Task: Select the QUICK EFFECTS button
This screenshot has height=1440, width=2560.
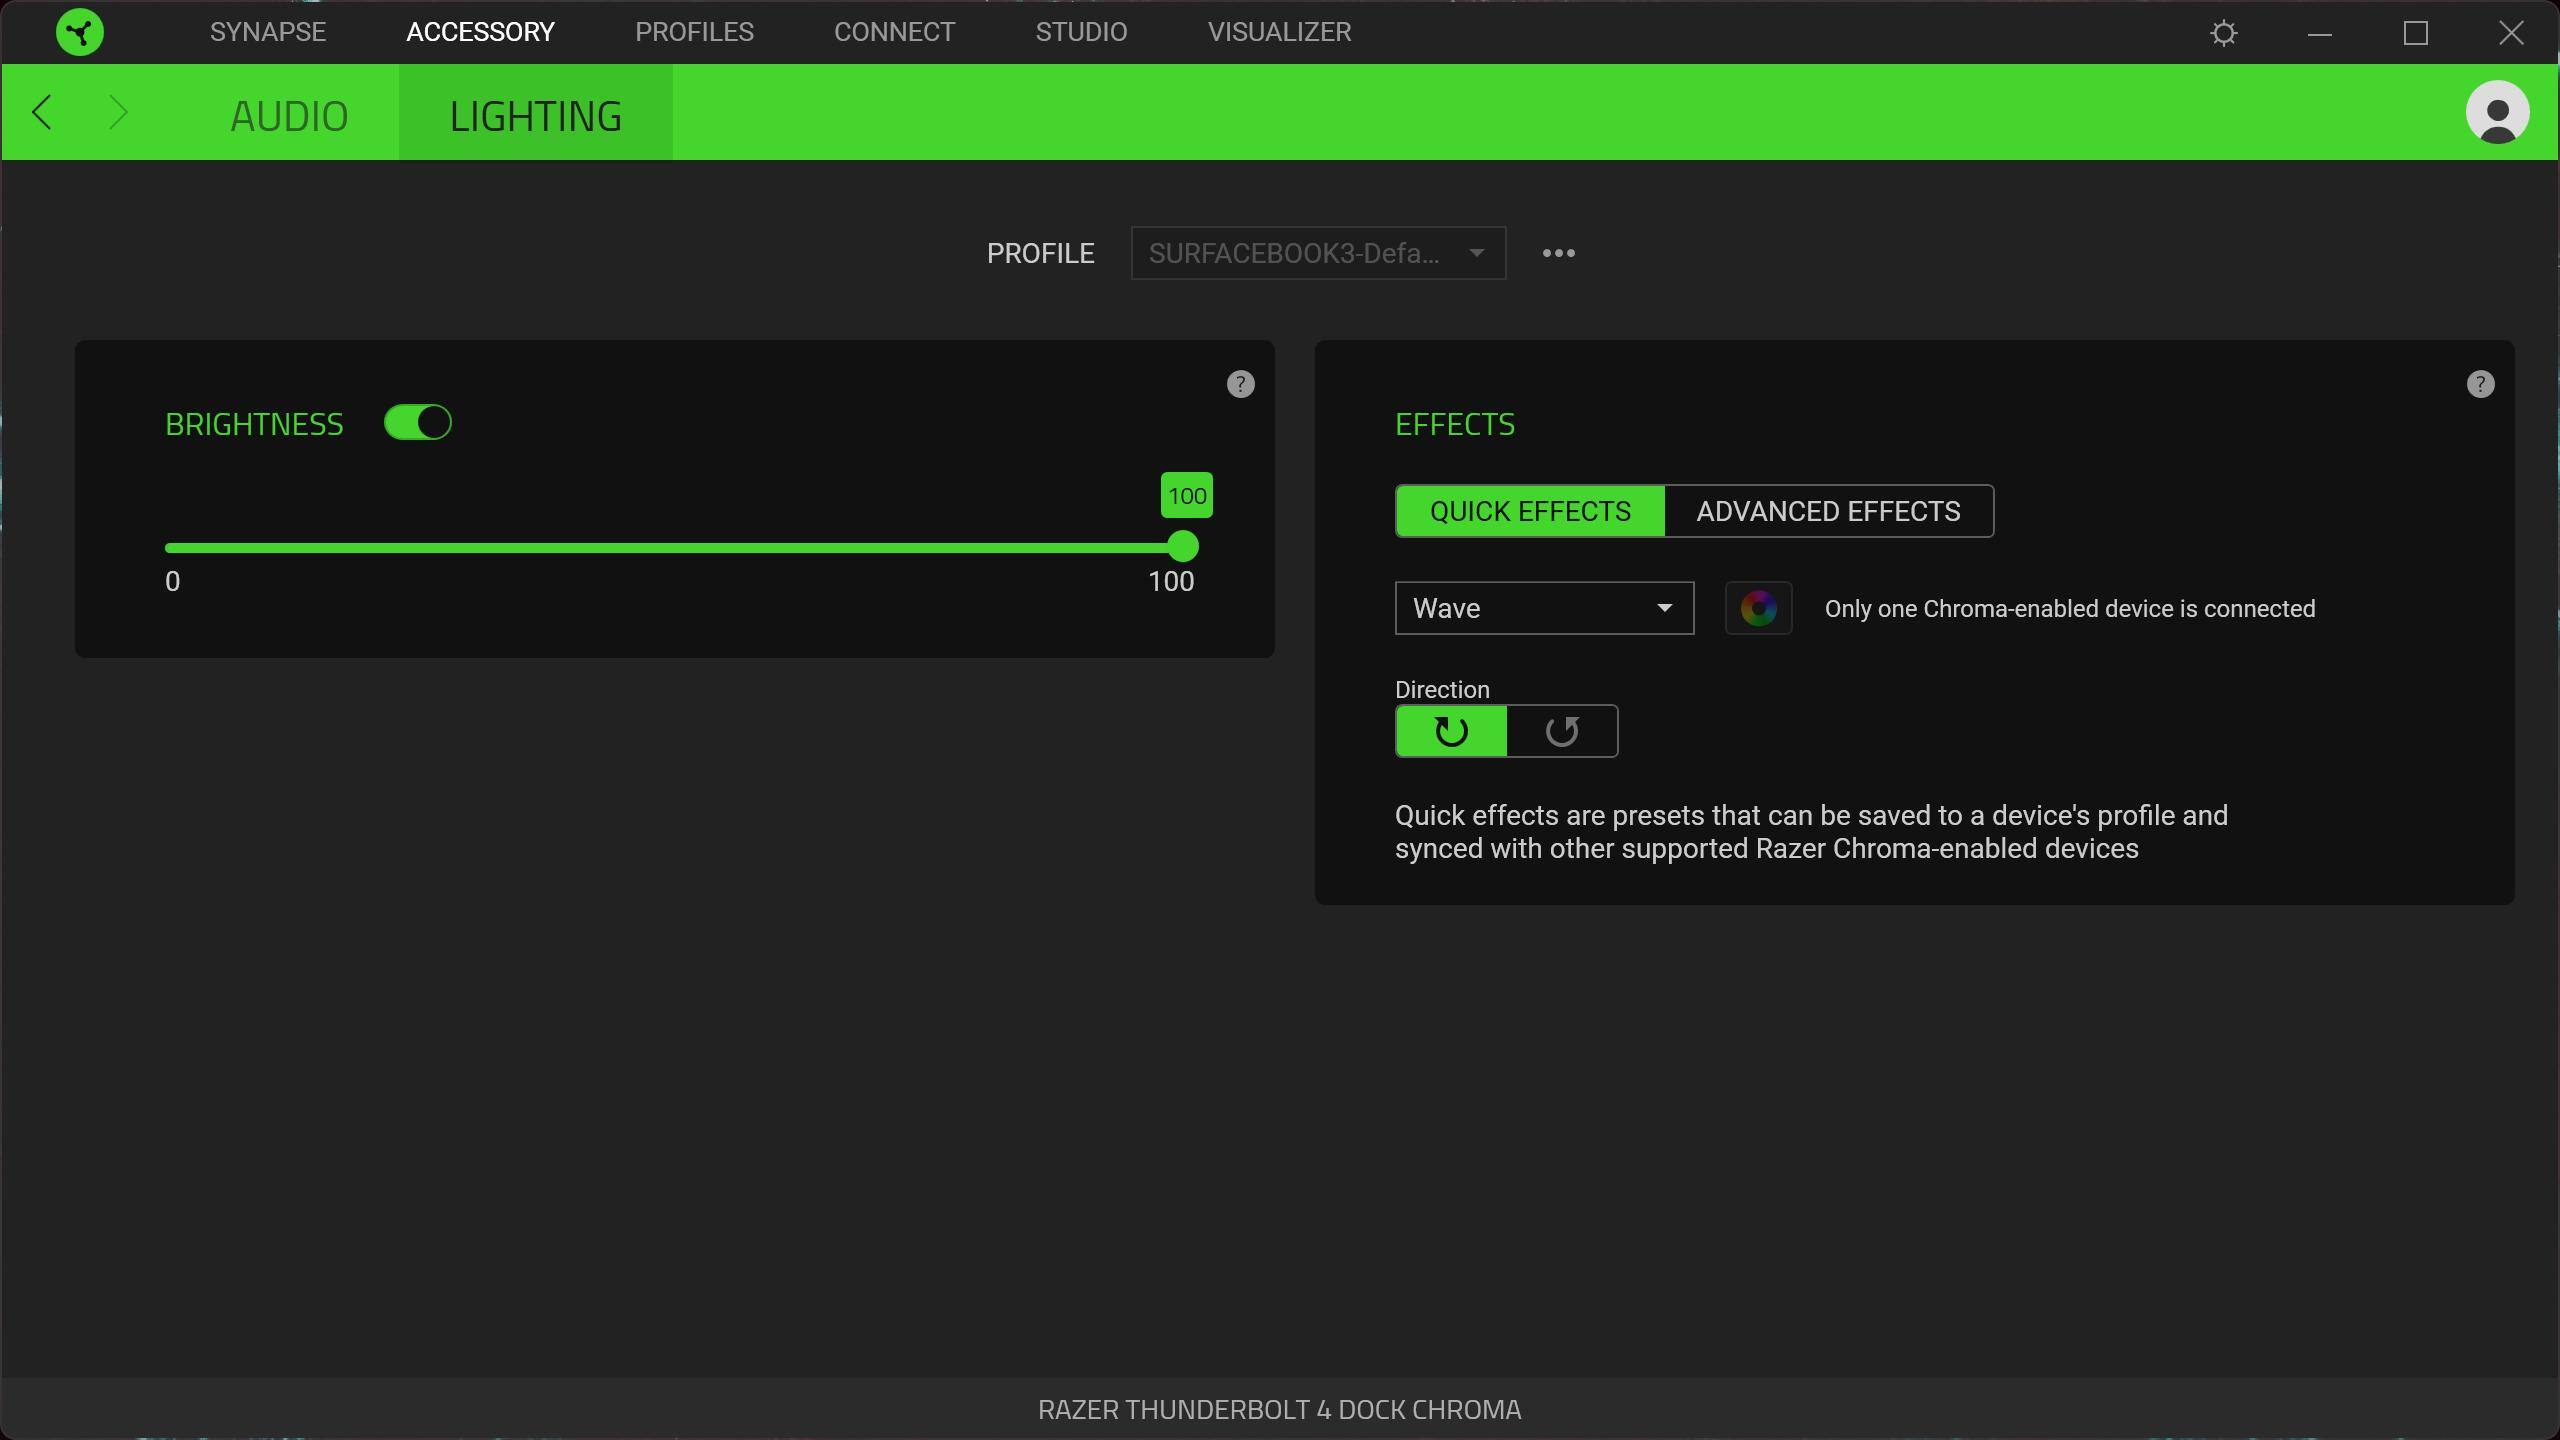Action: [x=1530, y=511]
